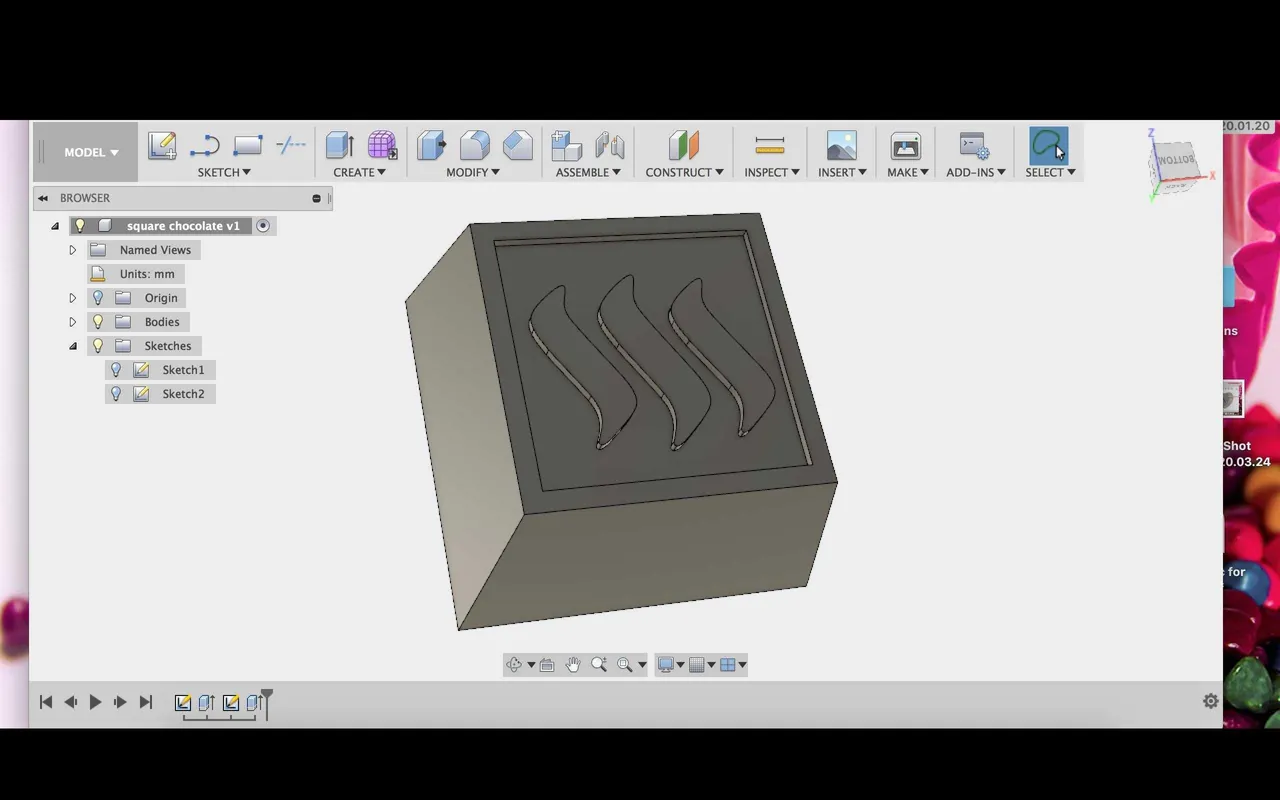1280x800 pixels.
Task: Click the Orbit navigation icon
Action: coord(514,665)
